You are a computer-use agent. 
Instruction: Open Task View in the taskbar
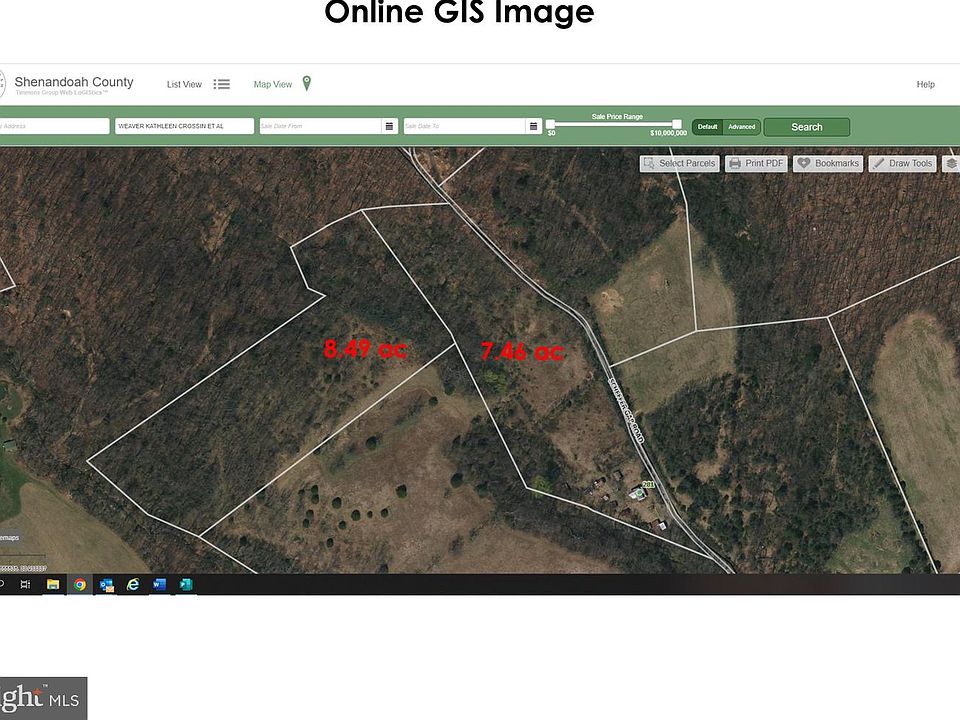26,585
